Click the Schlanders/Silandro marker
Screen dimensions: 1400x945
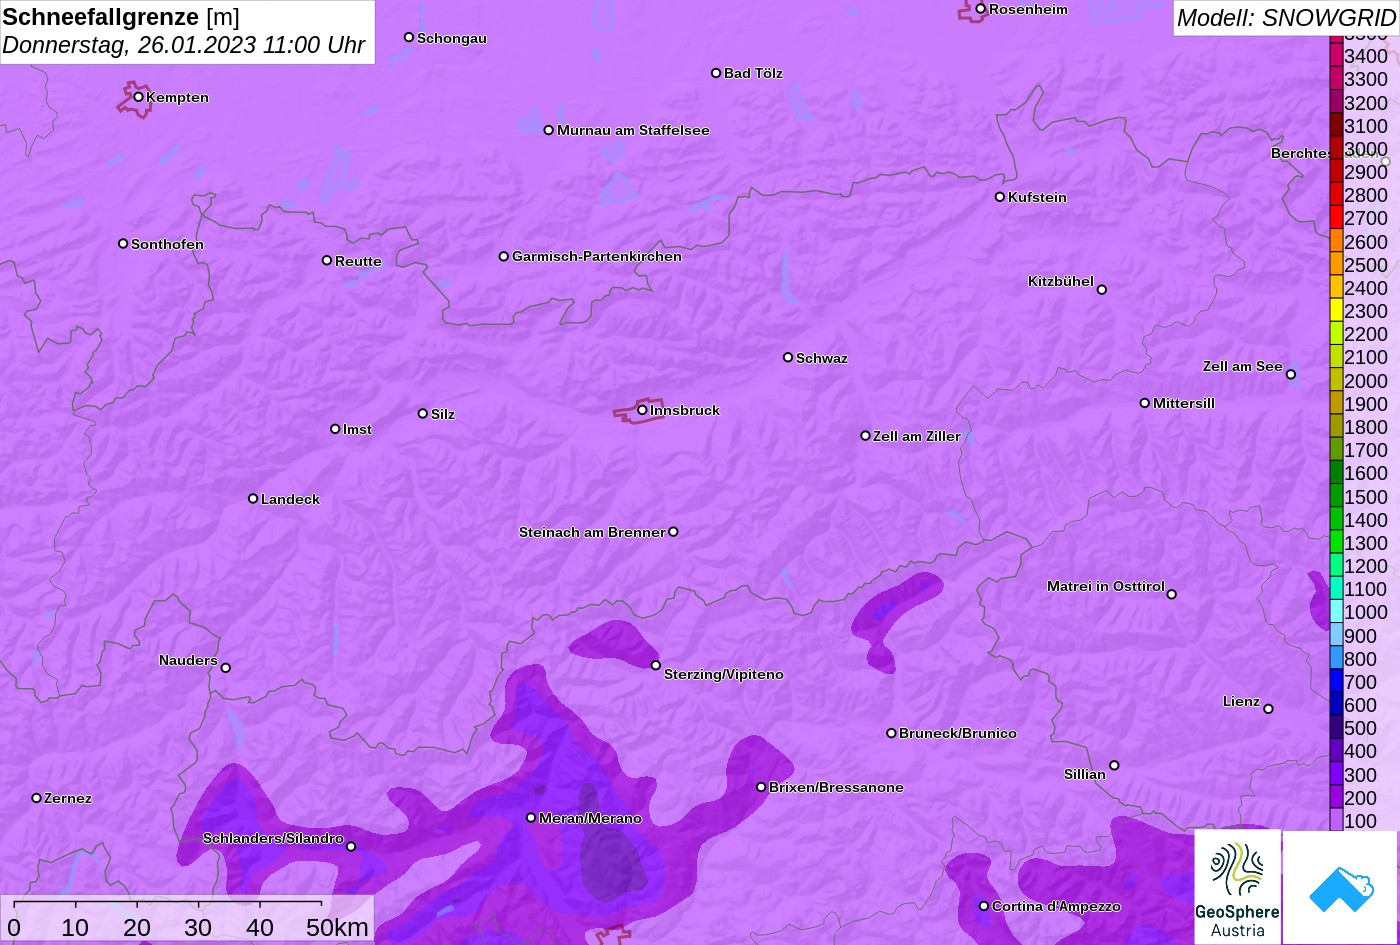click(351, 847)
